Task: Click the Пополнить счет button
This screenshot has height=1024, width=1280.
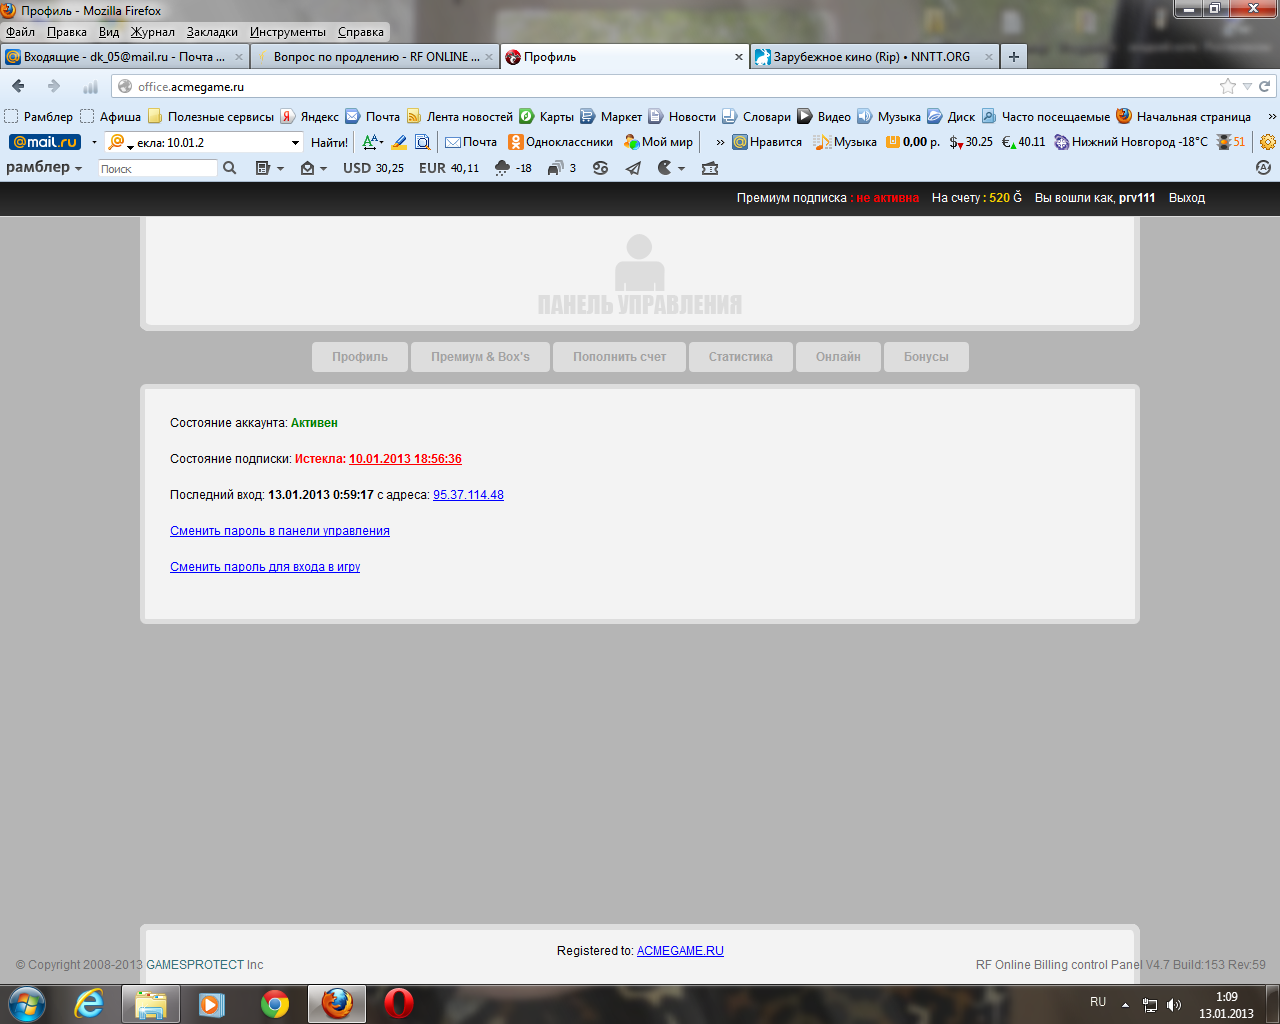Action: coord(619,357)
